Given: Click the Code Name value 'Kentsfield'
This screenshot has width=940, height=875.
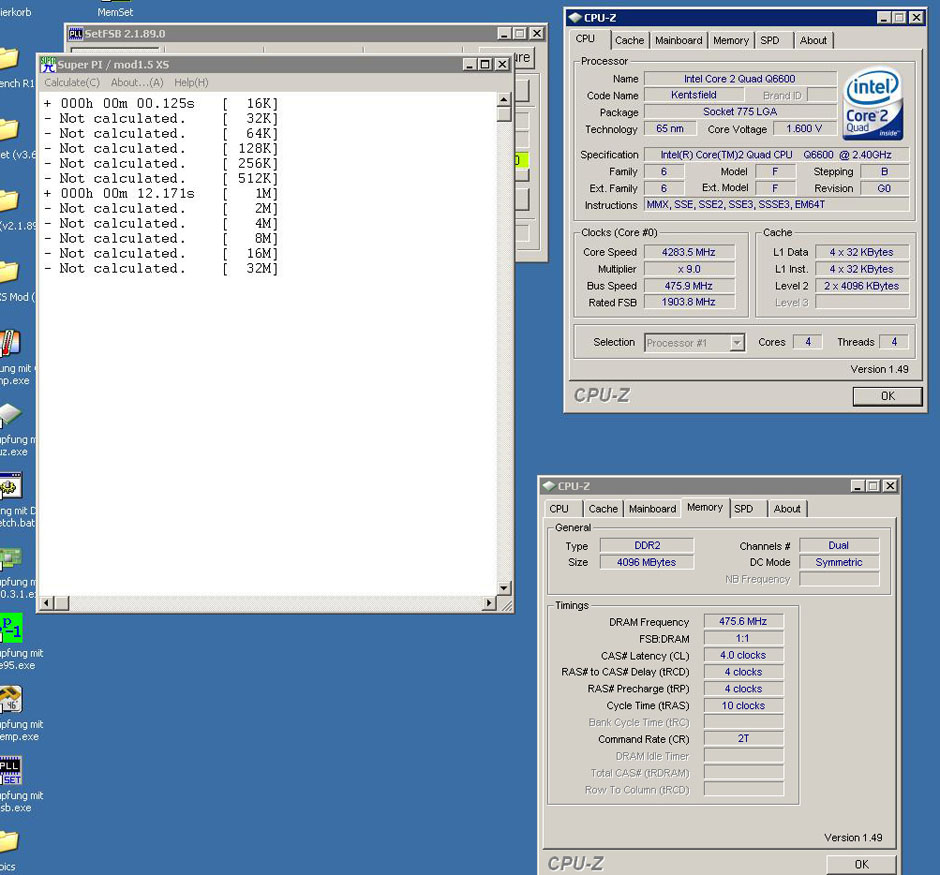Looking at the screenshot, I should tap(694, 95).
